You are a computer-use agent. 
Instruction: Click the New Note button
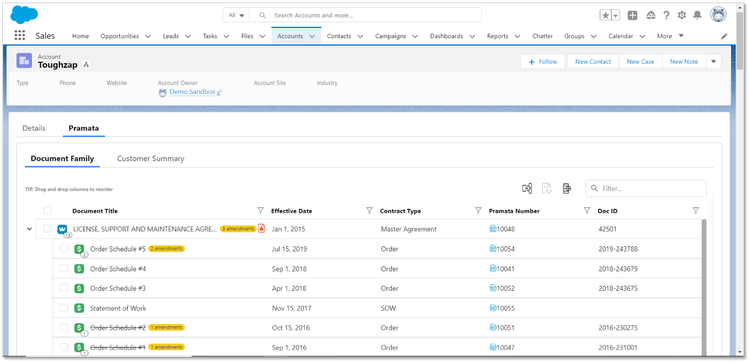click(684, 61)
